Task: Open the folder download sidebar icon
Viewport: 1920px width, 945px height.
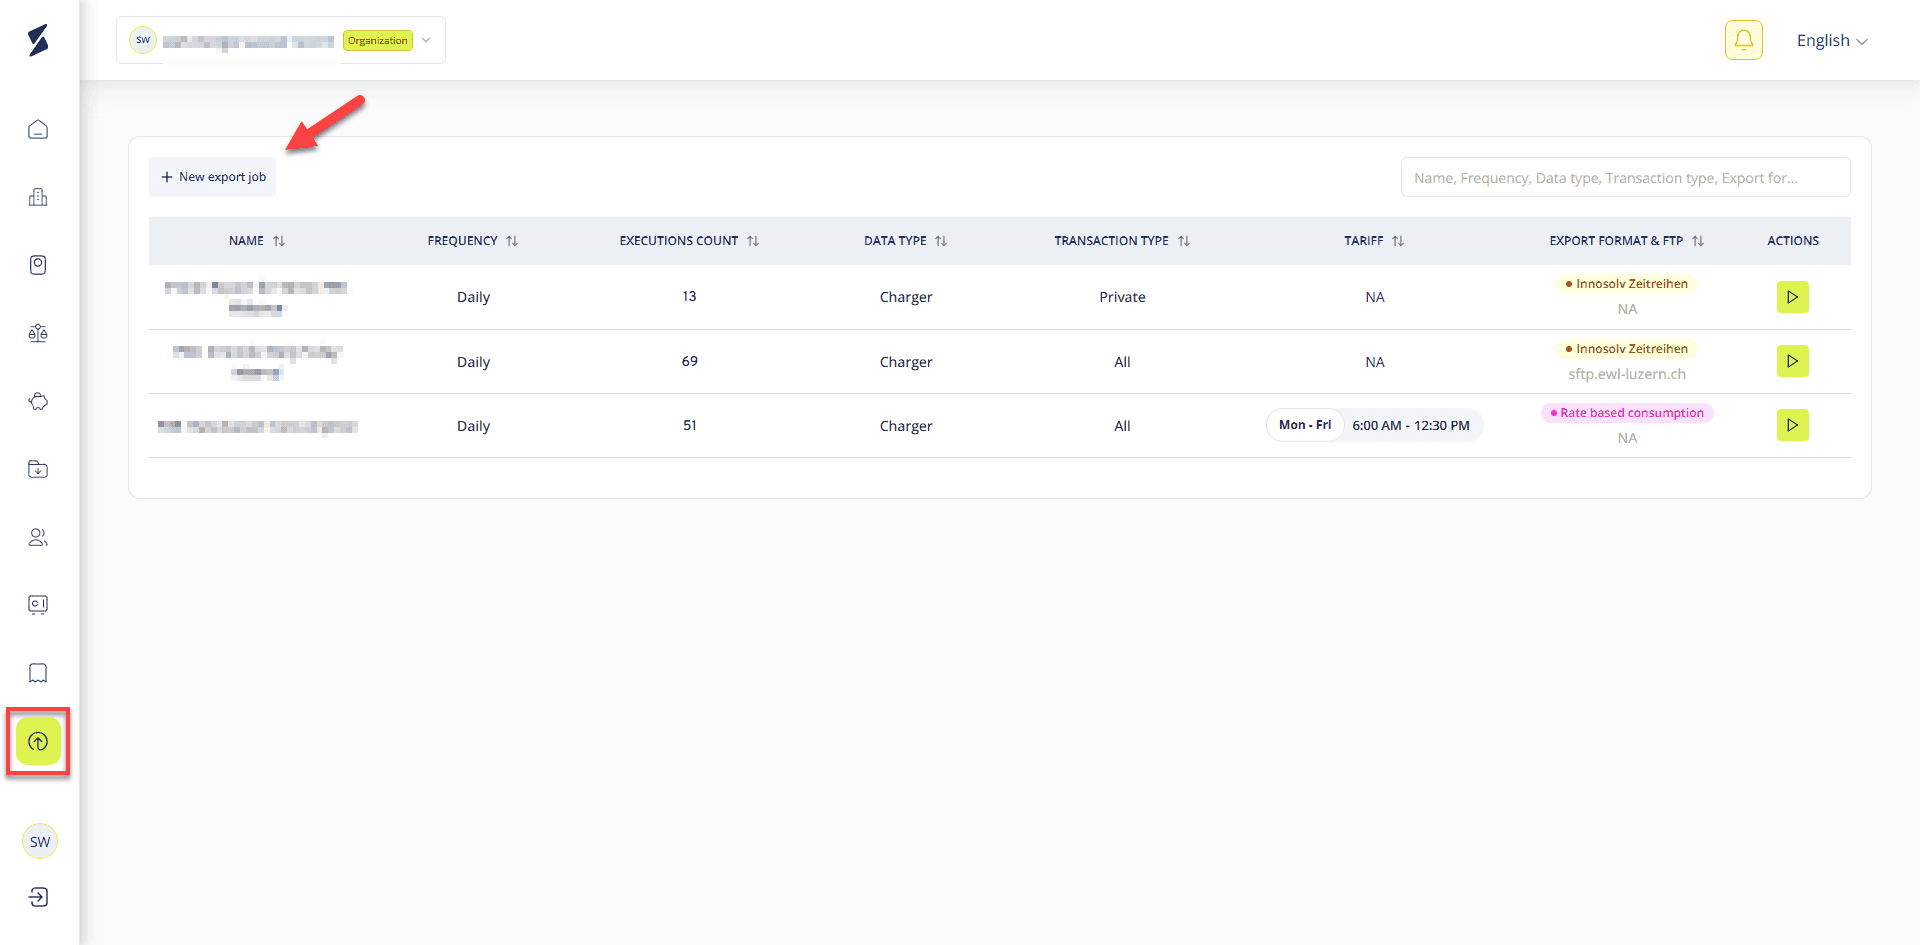Action: 38,469
